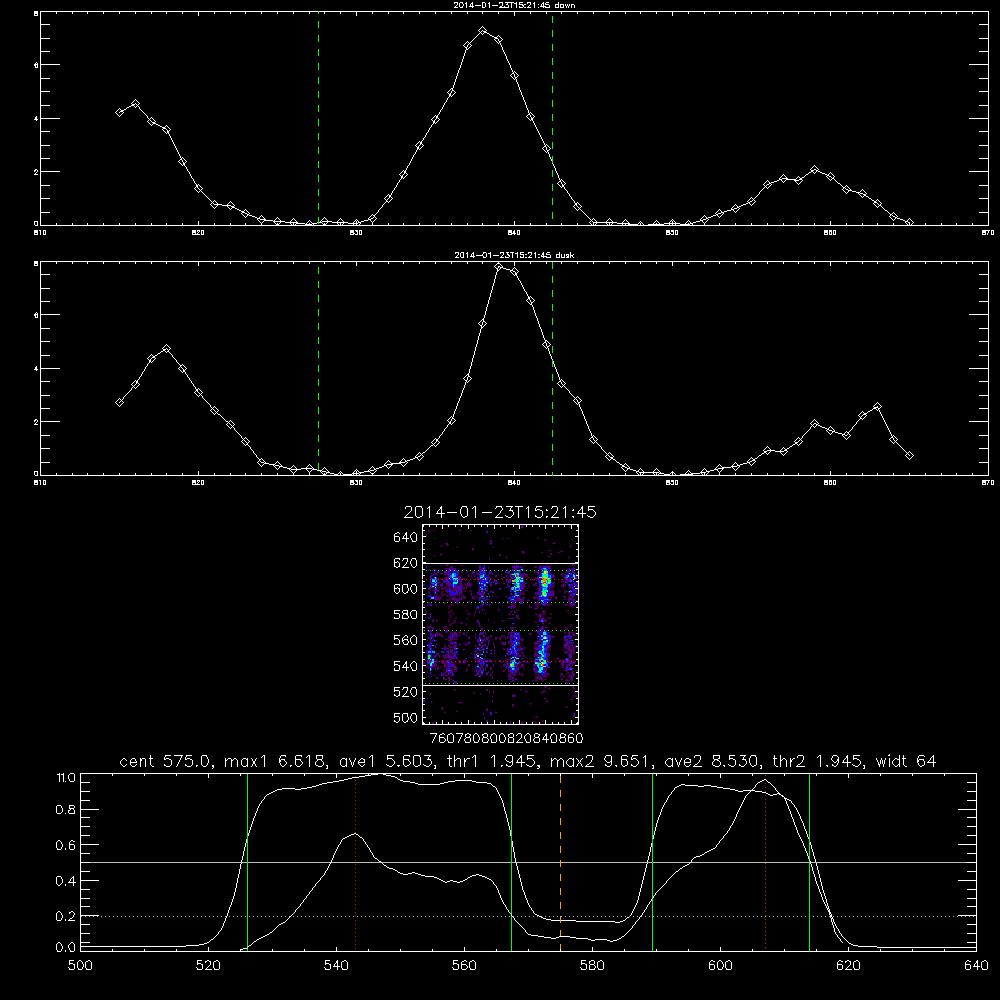Click the red dotted line near 607 in bottom plot
This screenshot has height=1000, width=1000.
pyautogui.click(x=765, y=861)
